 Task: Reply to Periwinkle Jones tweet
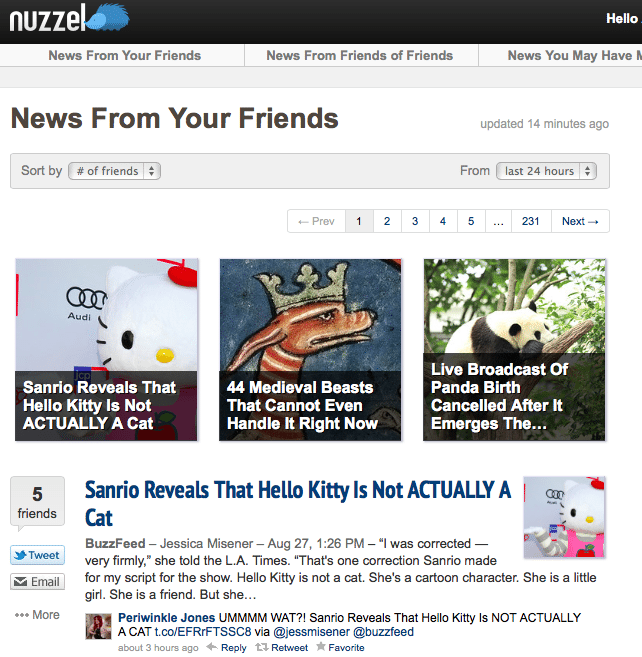tap(227, 647)
